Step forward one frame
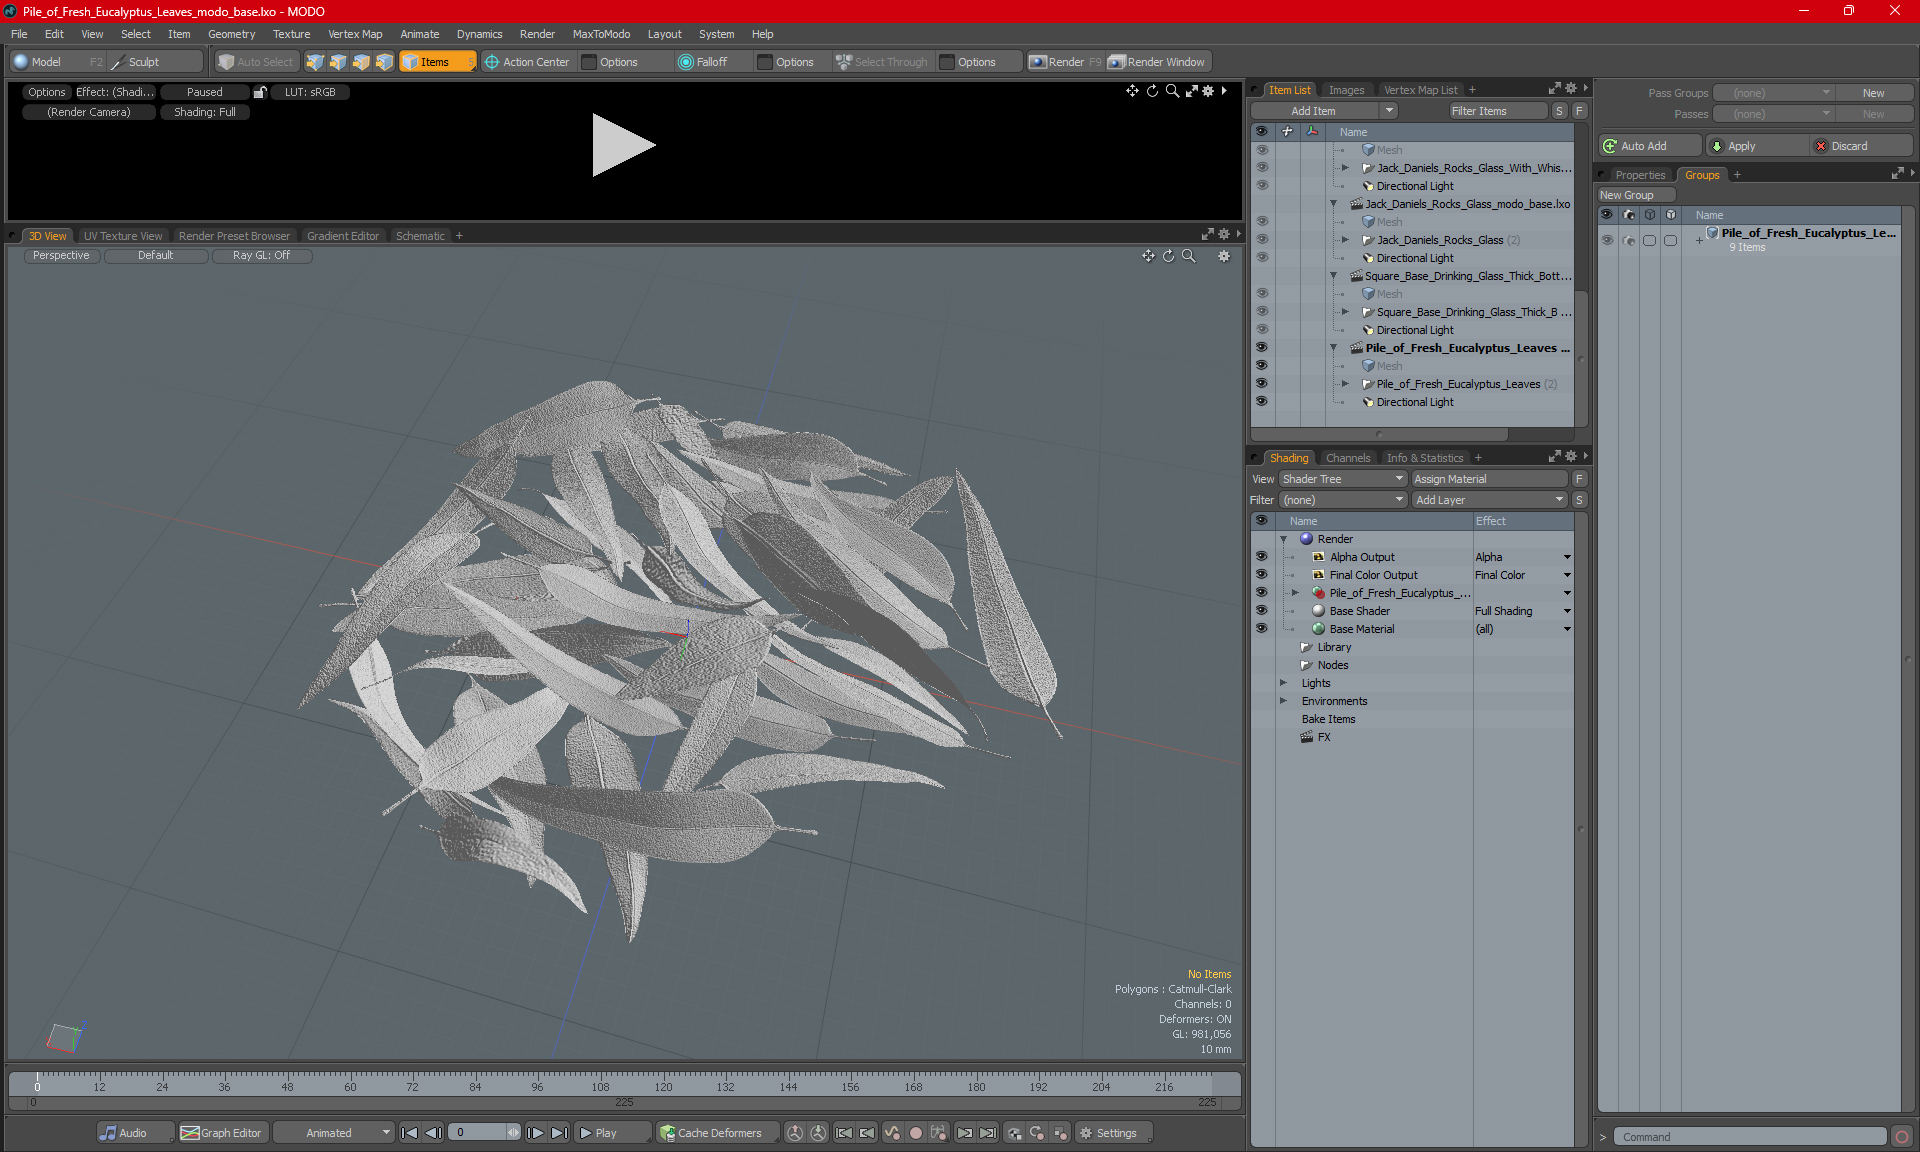This screenshot has height=1152, width=1920. (x=536, y=1133)
